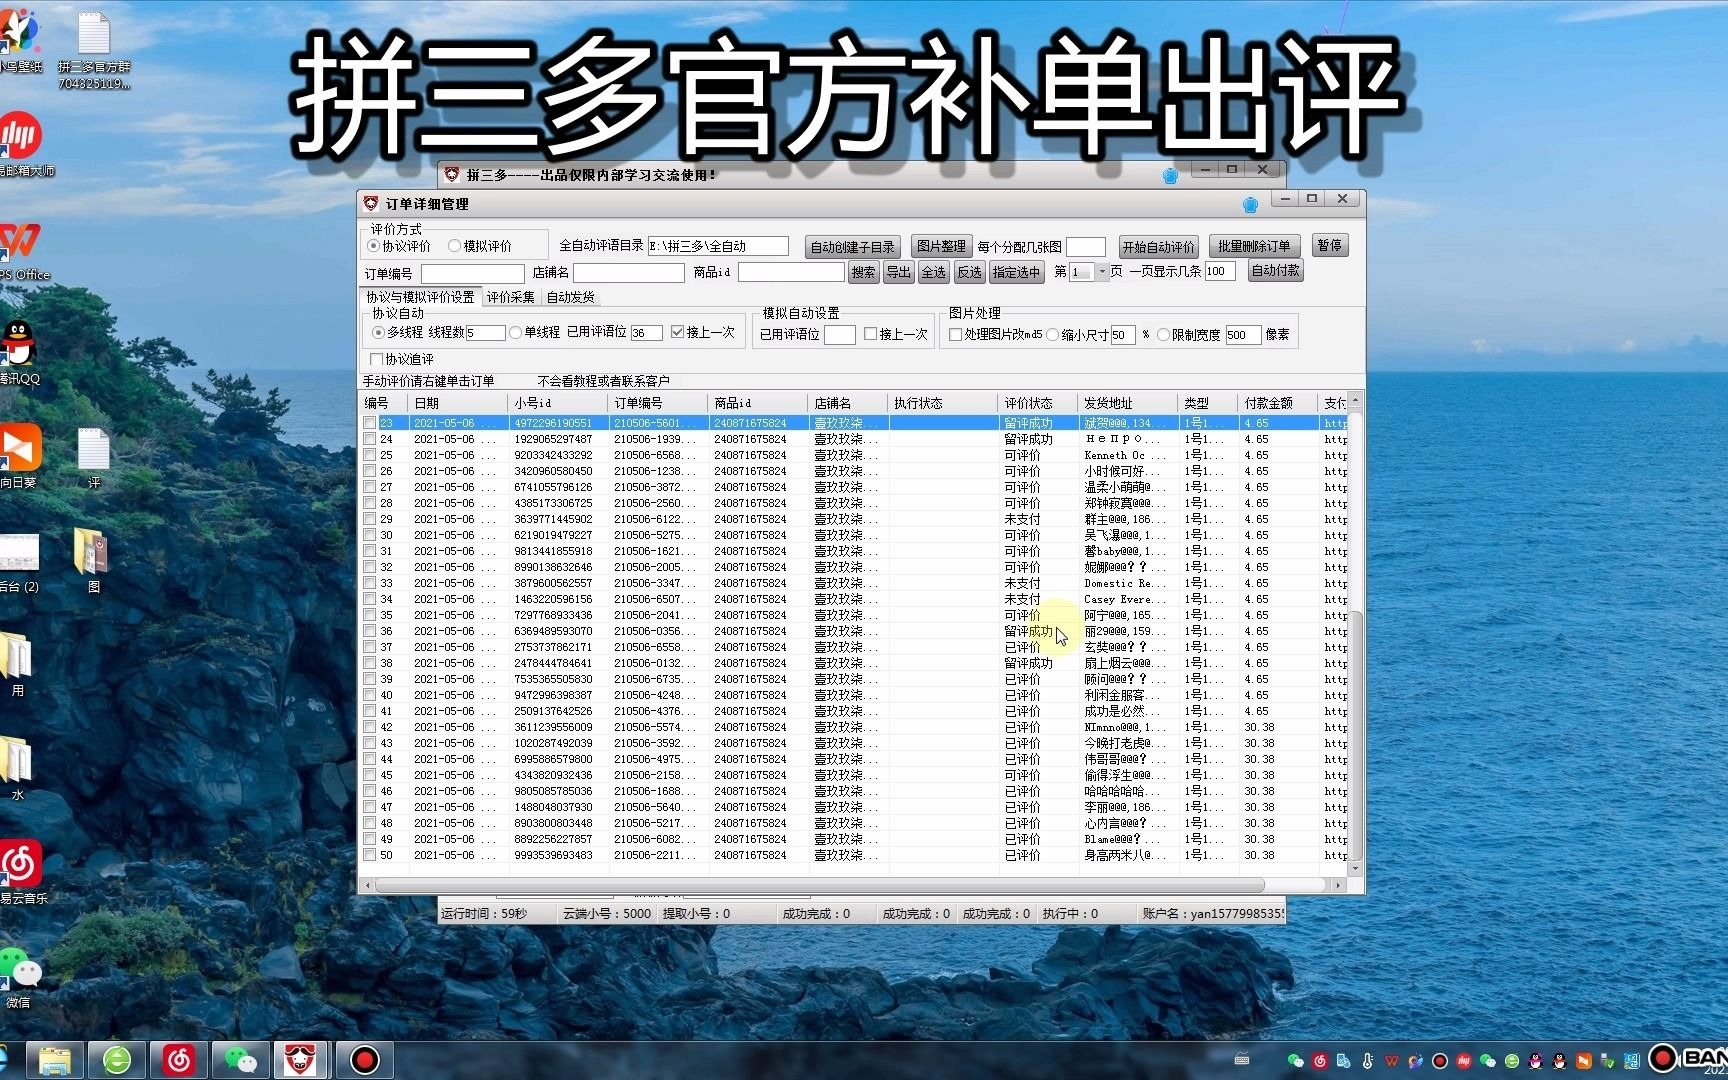This screenshot has height=1080, width=1728.
Task: Open the 图 folder on desktop
Action: click(92, 560)
